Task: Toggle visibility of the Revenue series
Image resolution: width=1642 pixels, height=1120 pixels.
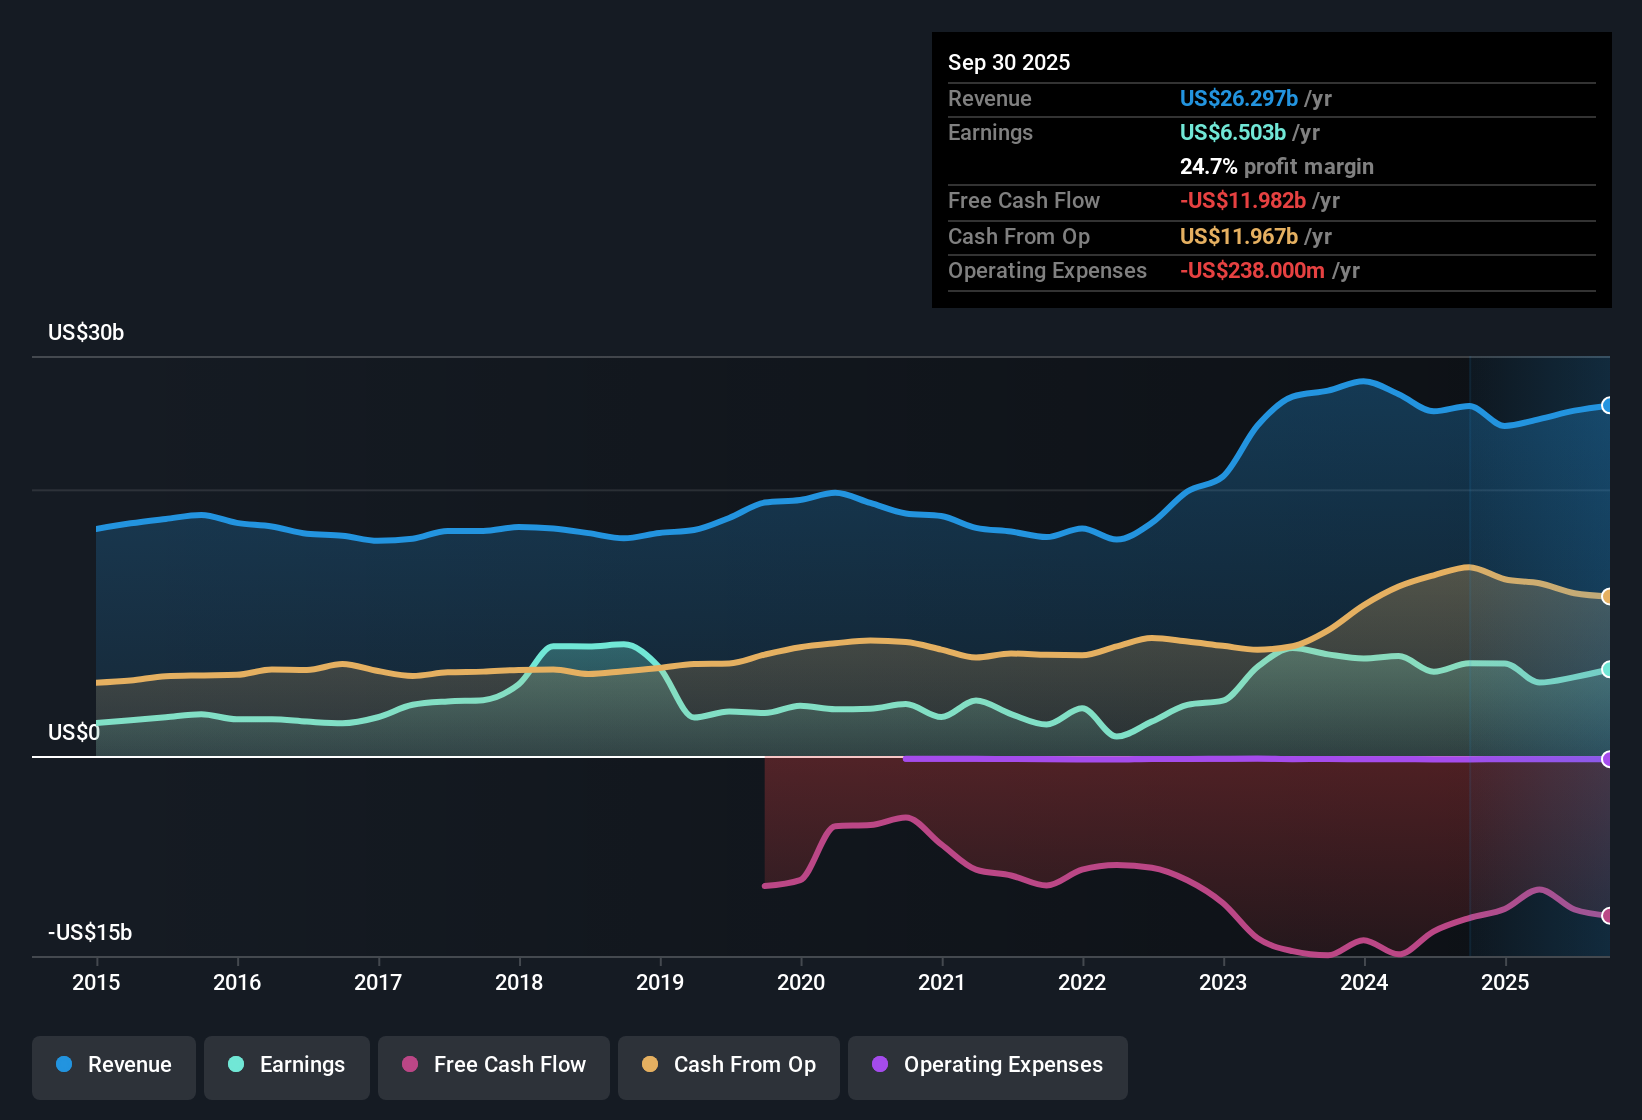Action: pyautogui.click(x=113, y=1065)
